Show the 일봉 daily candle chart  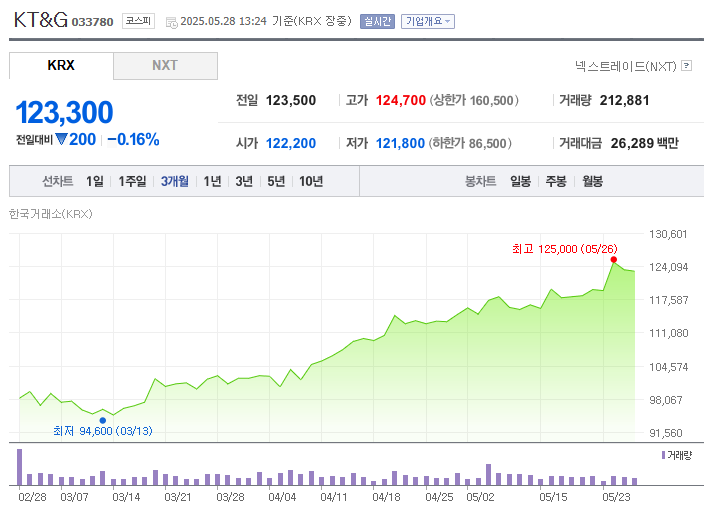coord(520,181)
